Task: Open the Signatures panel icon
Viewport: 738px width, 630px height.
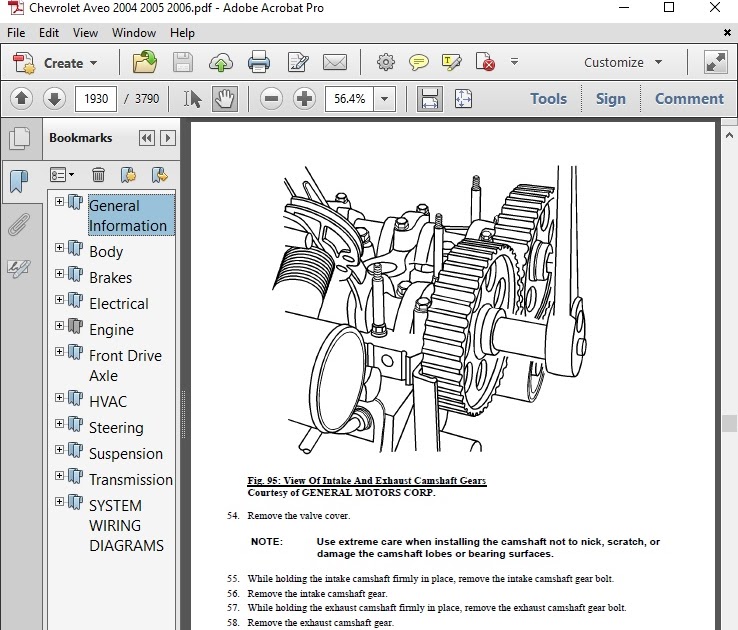Action: point(19,268)
